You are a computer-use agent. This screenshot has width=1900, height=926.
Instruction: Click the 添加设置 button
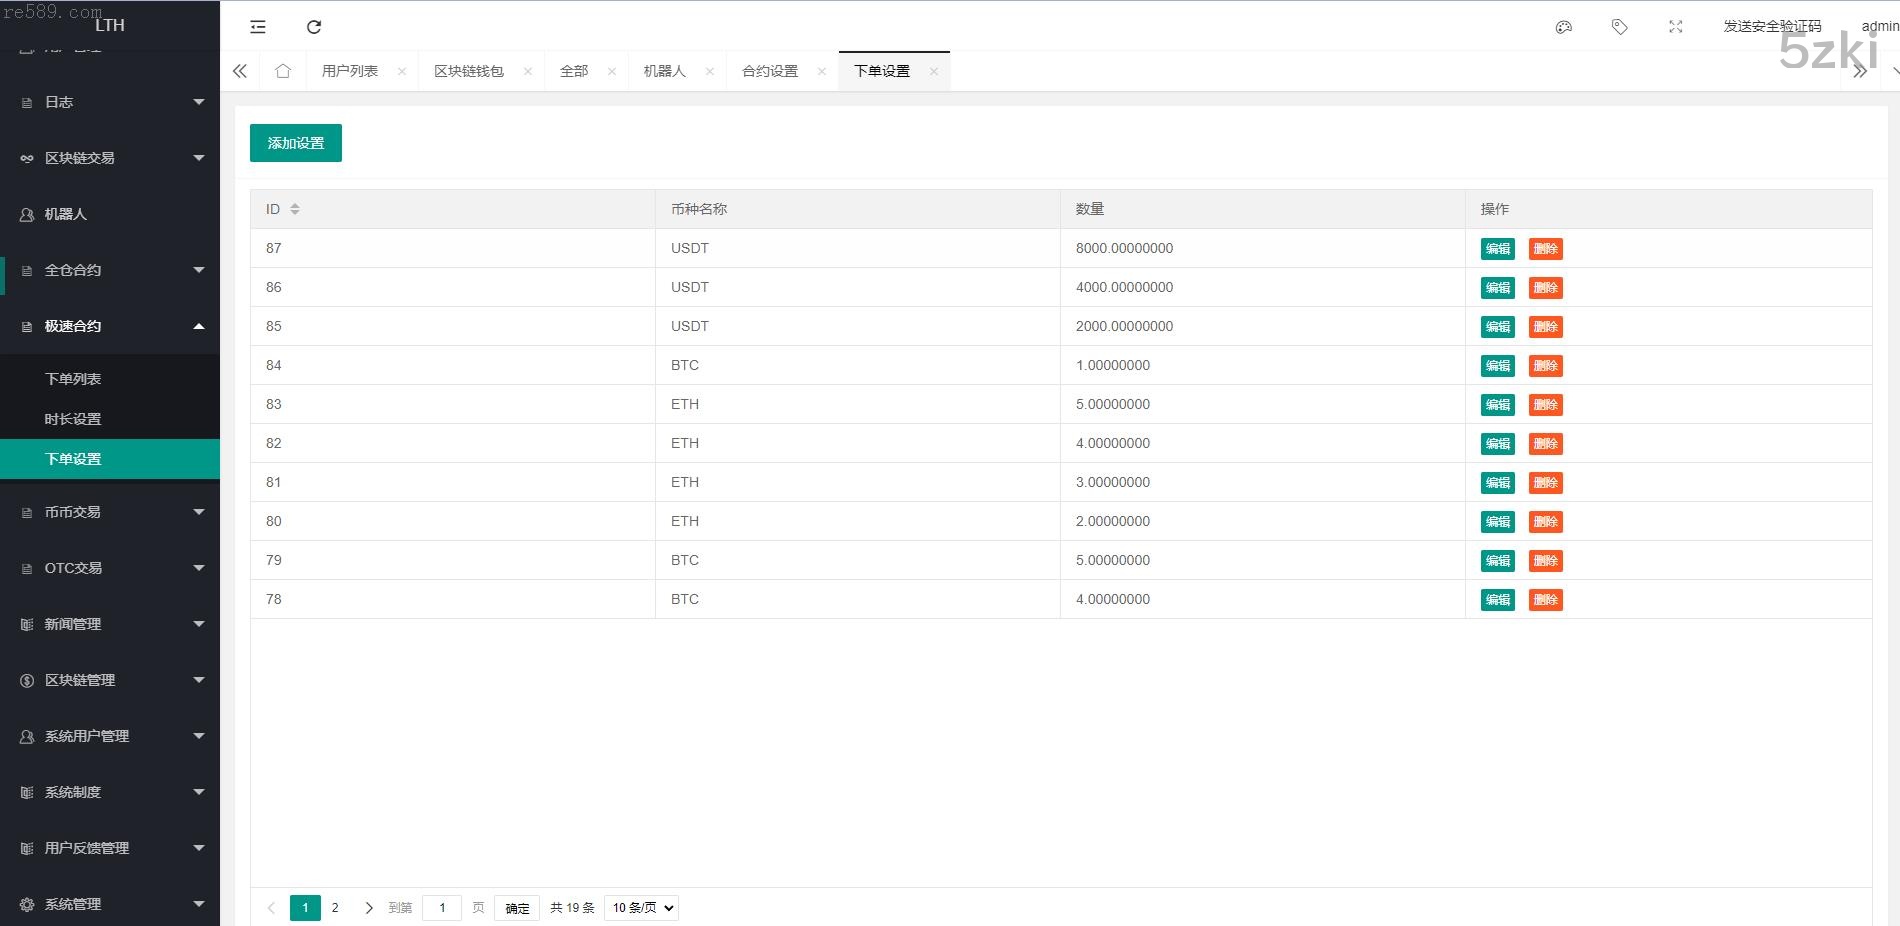[x=296, y=143]
